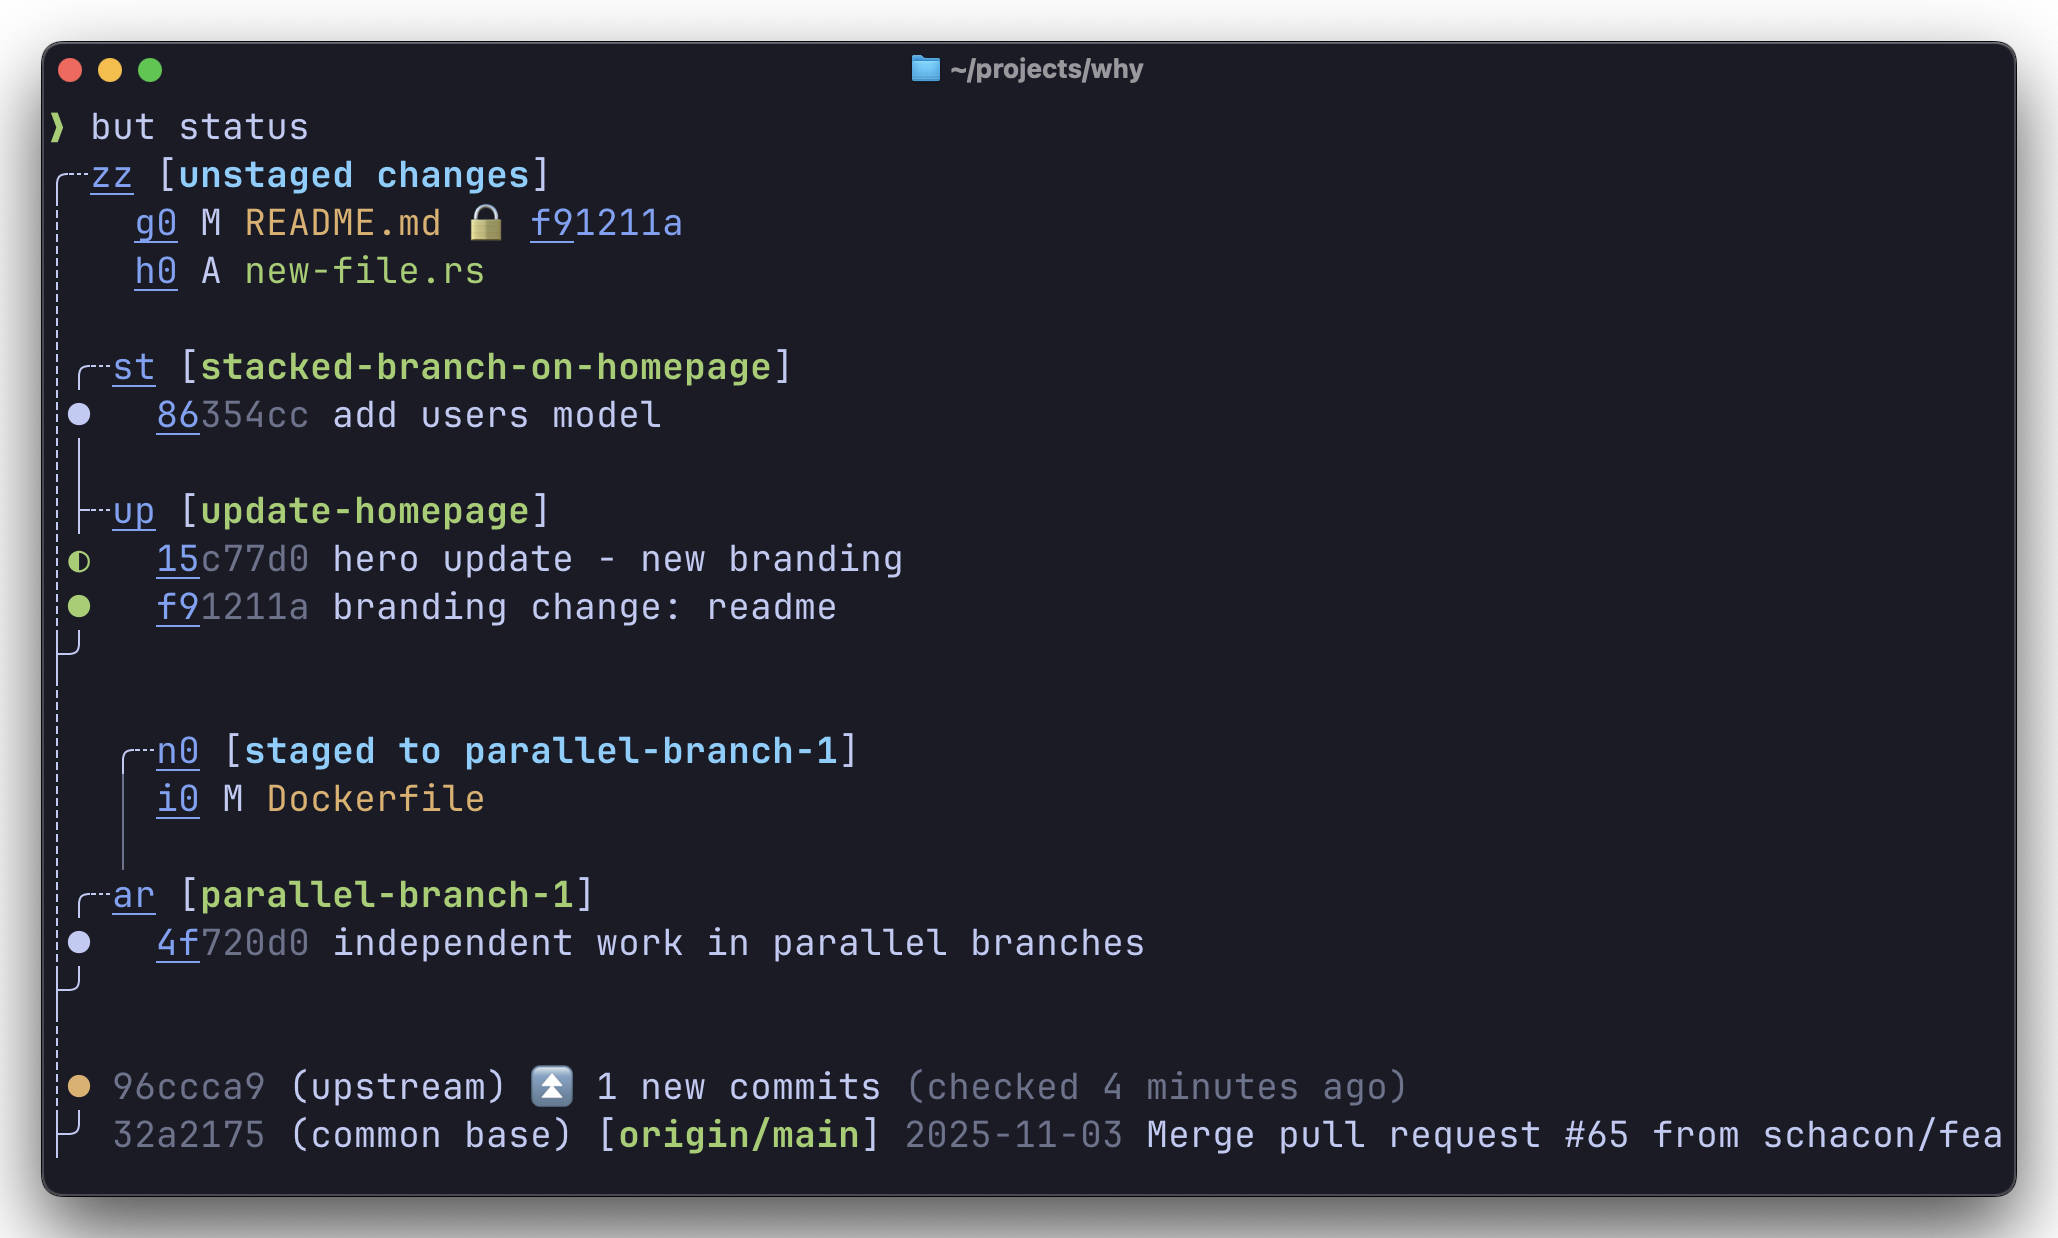Select the stacked-branch-on-homepage branch name
The width and height of the screenshot is (2058, 1238).
(x=486, y=367)
